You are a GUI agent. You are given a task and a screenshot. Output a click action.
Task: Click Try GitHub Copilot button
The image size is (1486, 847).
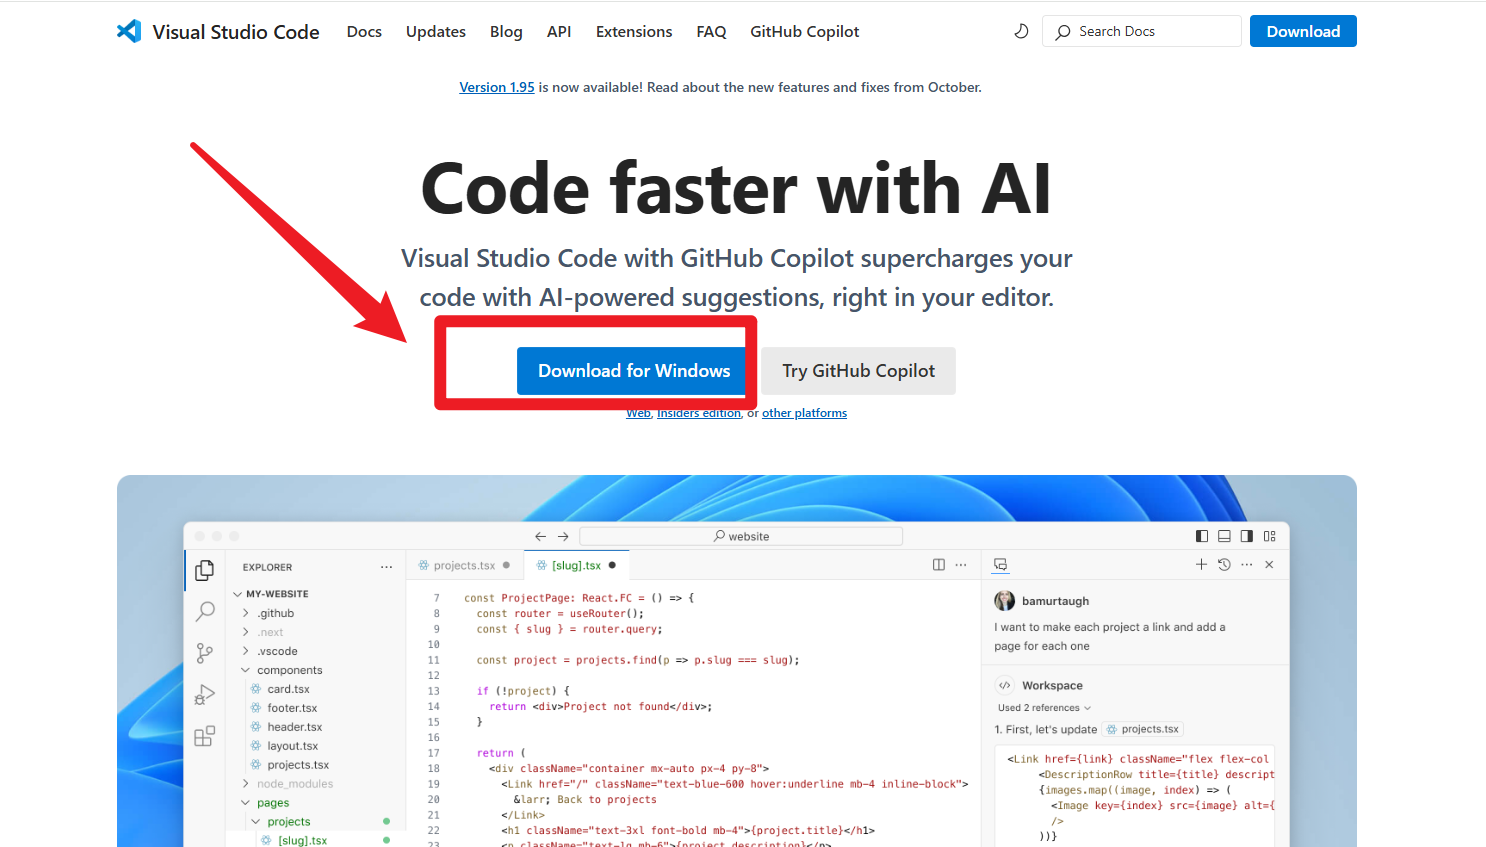[x=858, y=371]
